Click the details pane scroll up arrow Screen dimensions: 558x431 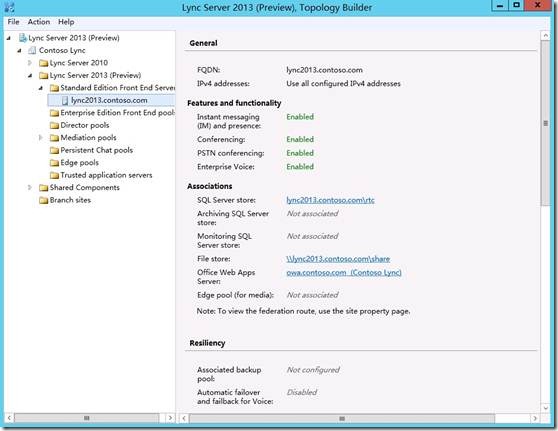tap(545, 36)
